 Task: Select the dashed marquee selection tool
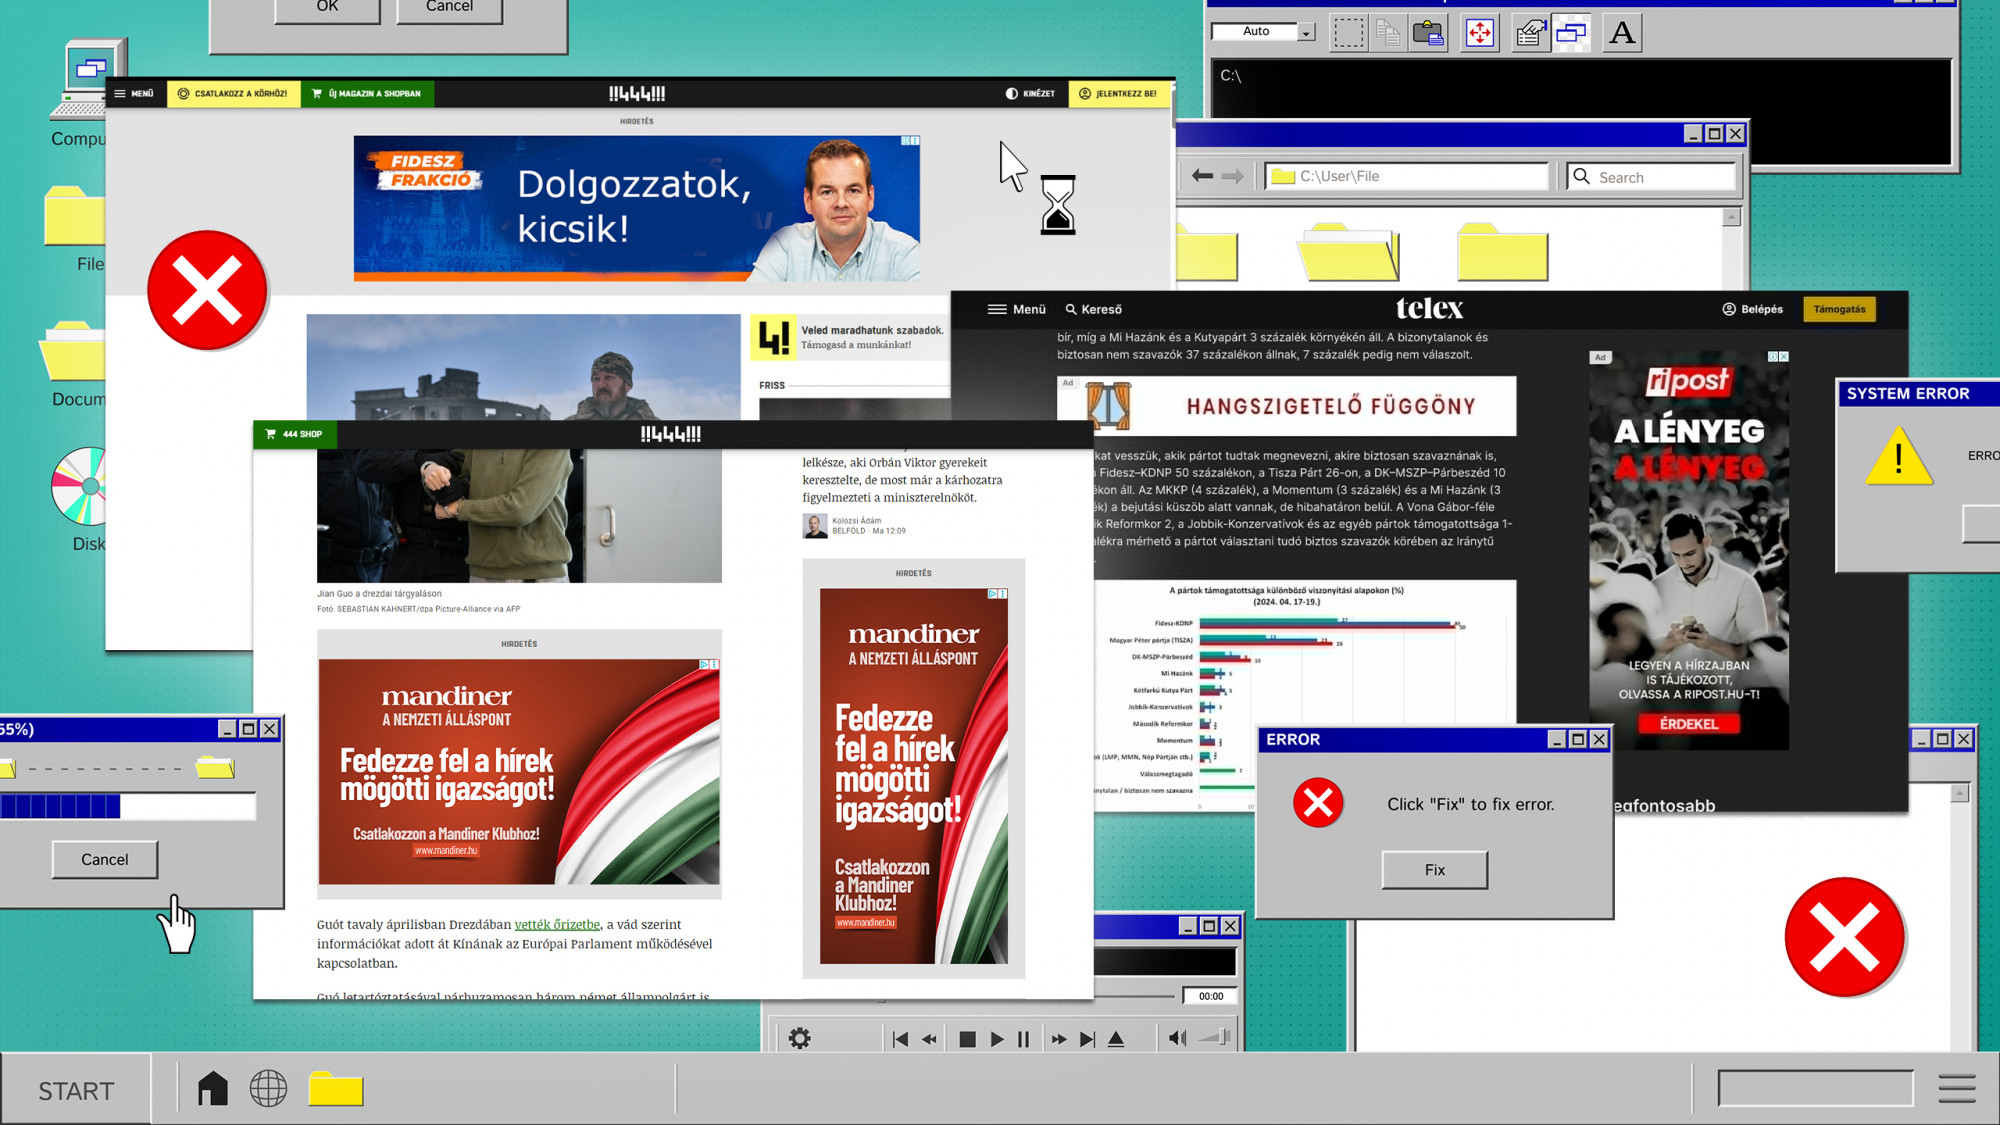pos(1348,33)
